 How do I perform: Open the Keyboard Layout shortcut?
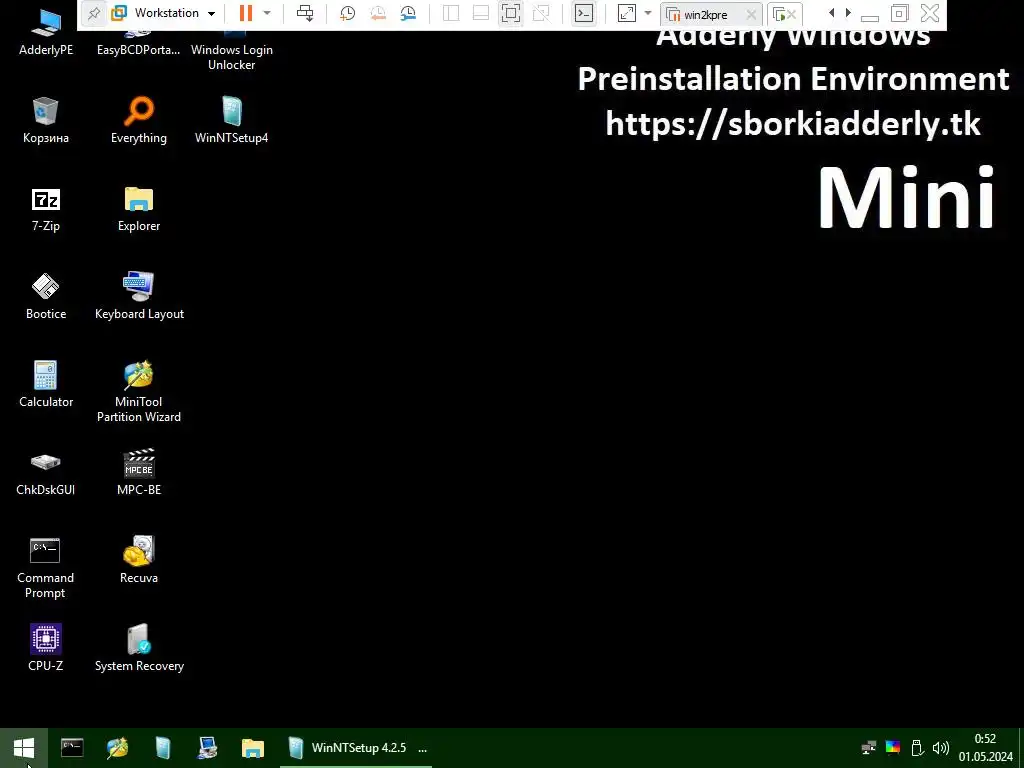coord(139,297)
